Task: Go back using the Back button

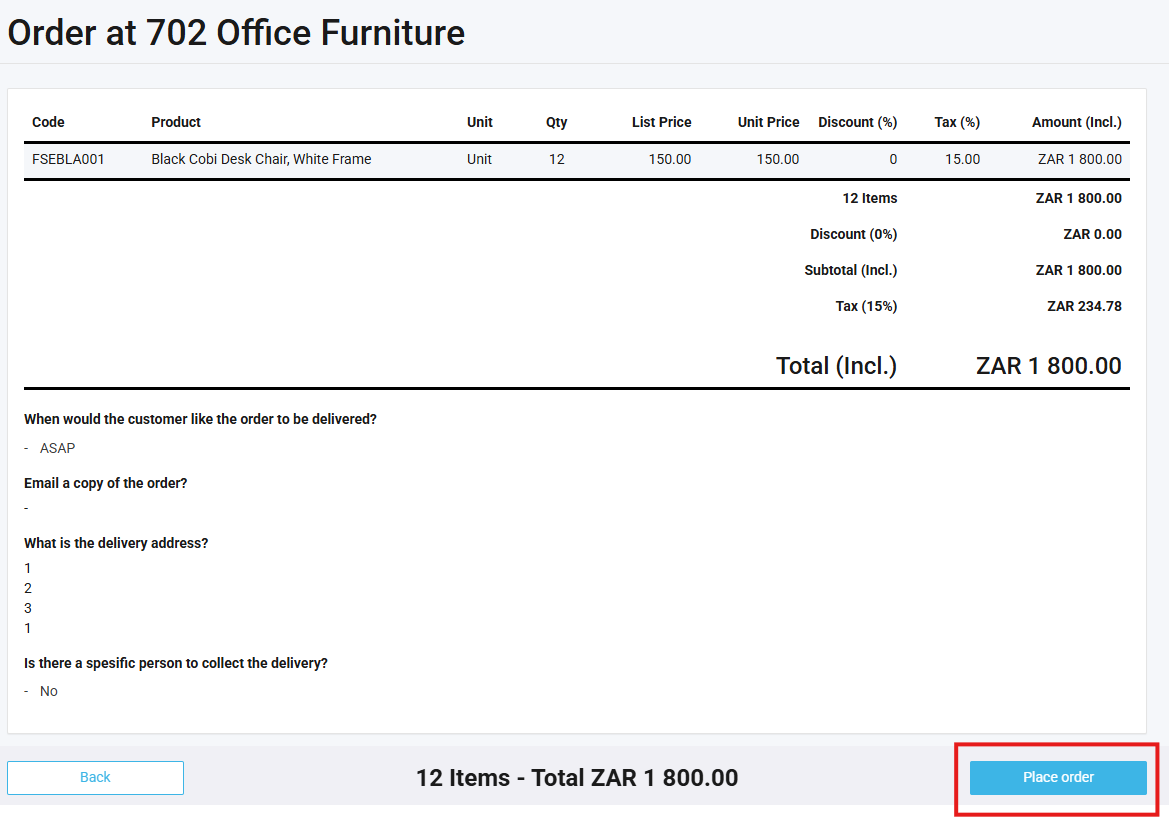Action: 95,777
